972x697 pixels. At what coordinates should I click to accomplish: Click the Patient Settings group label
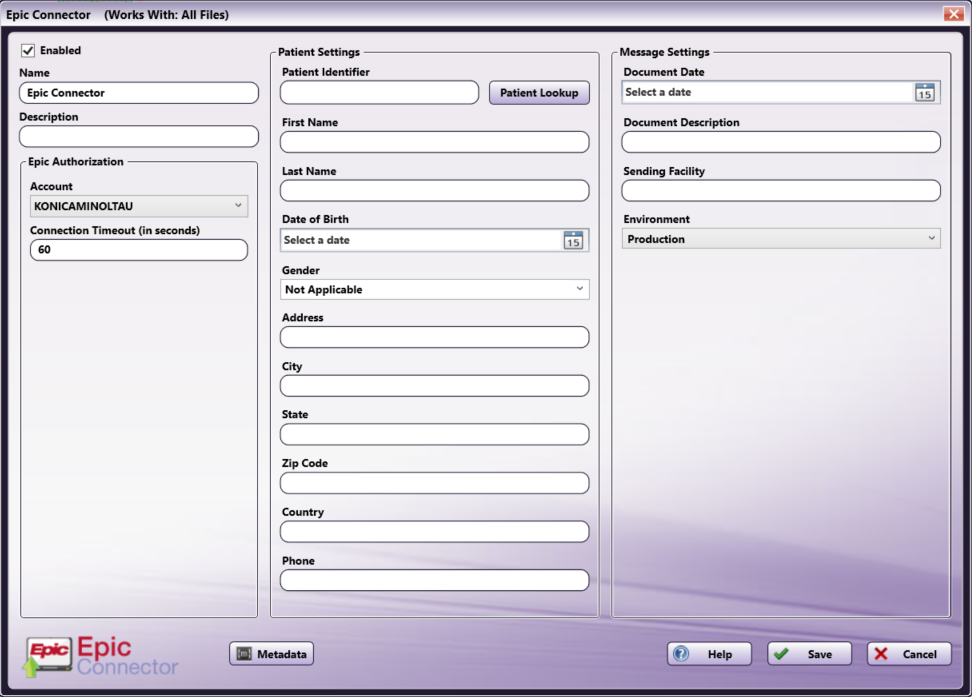[319, 52]
